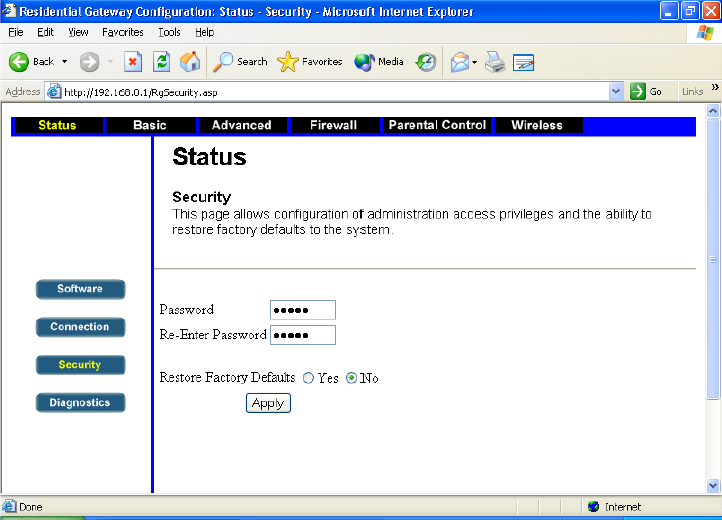Click the Mail envelope icon

pos(460,62)
